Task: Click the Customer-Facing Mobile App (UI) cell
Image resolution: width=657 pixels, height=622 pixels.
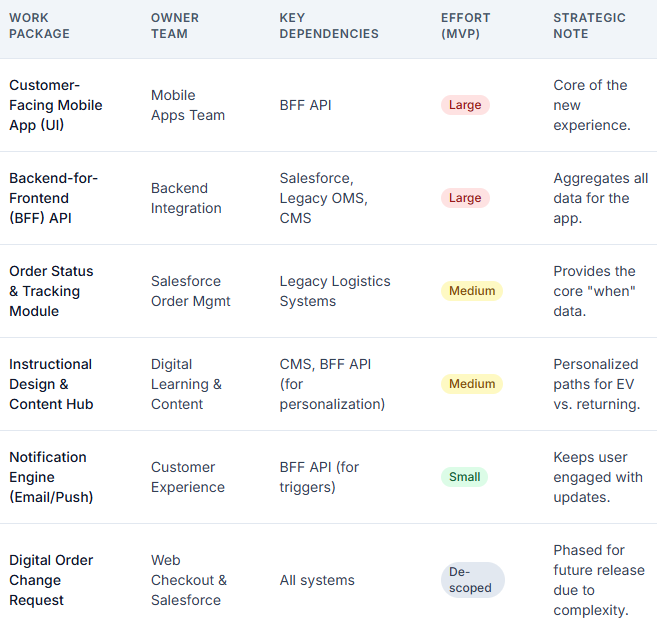Action: click(x=56, y=105)
